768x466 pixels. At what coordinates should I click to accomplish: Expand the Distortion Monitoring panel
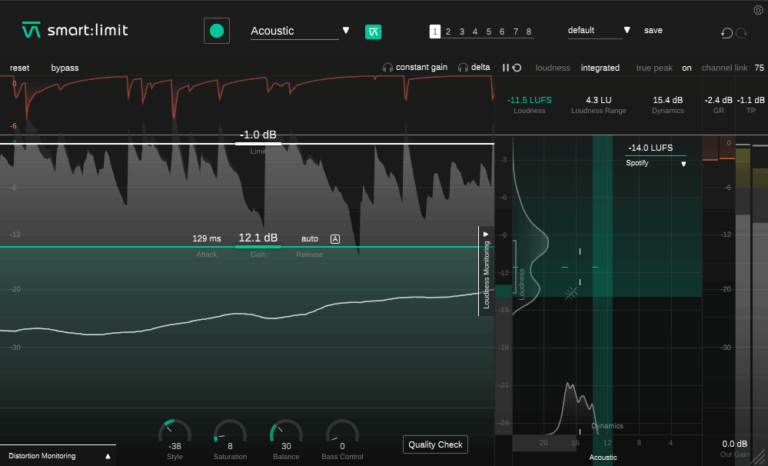pos(108,456)
